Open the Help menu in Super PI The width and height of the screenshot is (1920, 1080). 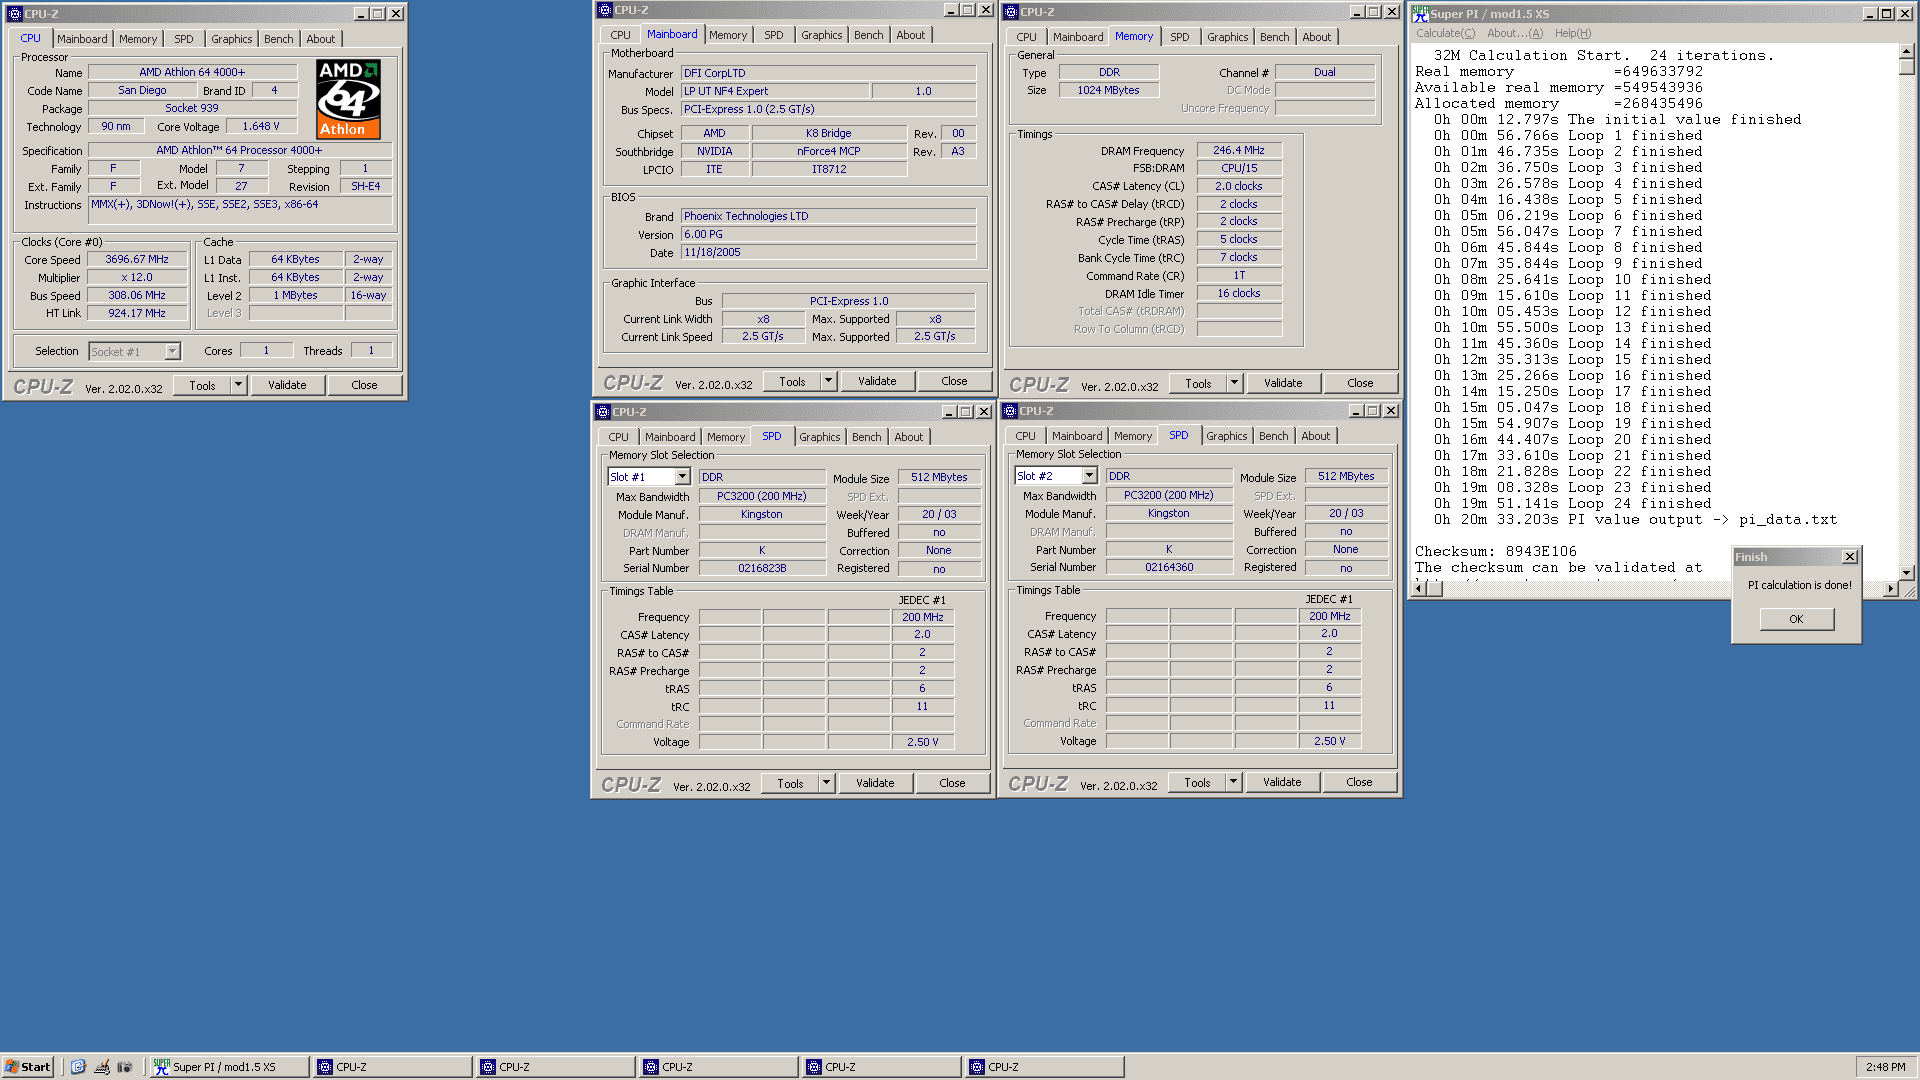click(x=1573, y=33)
